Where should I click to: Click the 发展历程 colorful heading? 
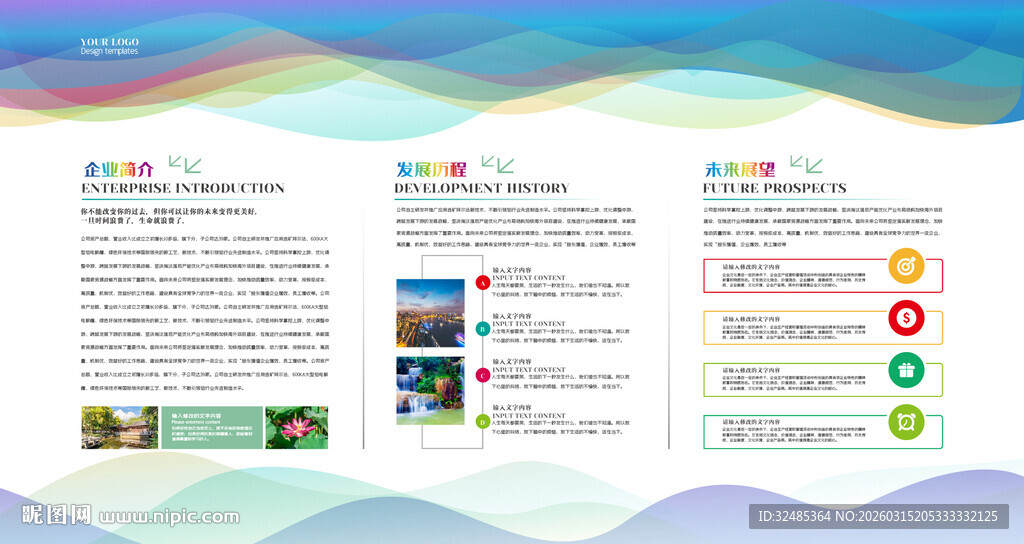pos(431,170)
